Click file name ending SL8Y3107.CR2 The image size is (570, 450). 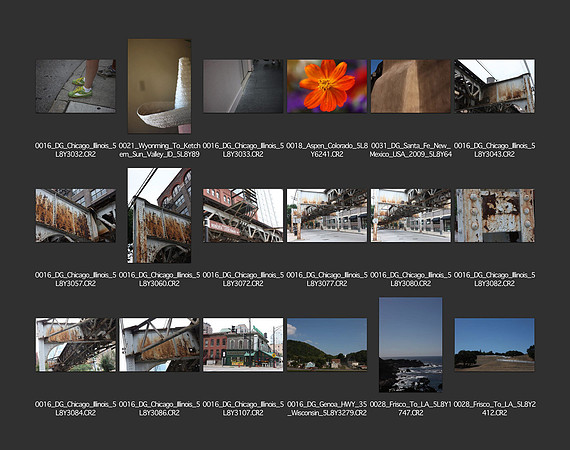[243, 409]
